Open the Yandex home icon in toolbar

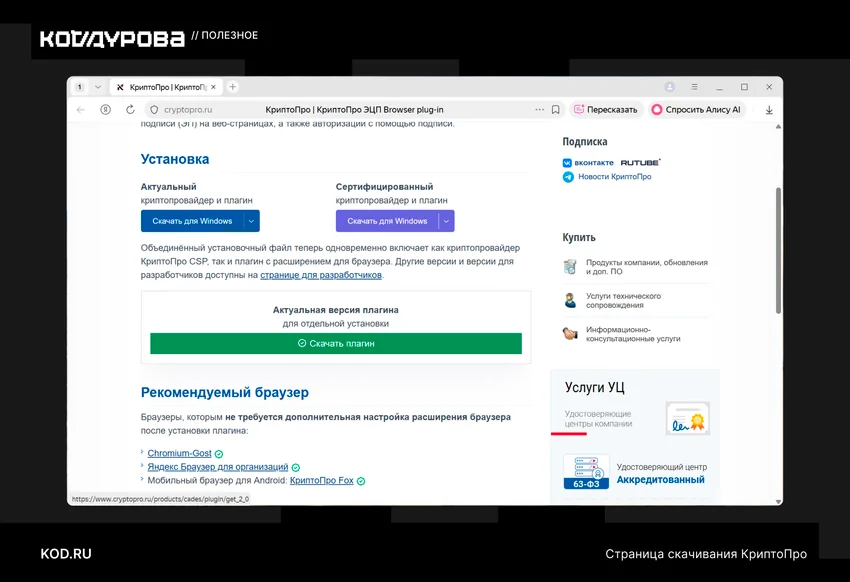tap(105, 109)
